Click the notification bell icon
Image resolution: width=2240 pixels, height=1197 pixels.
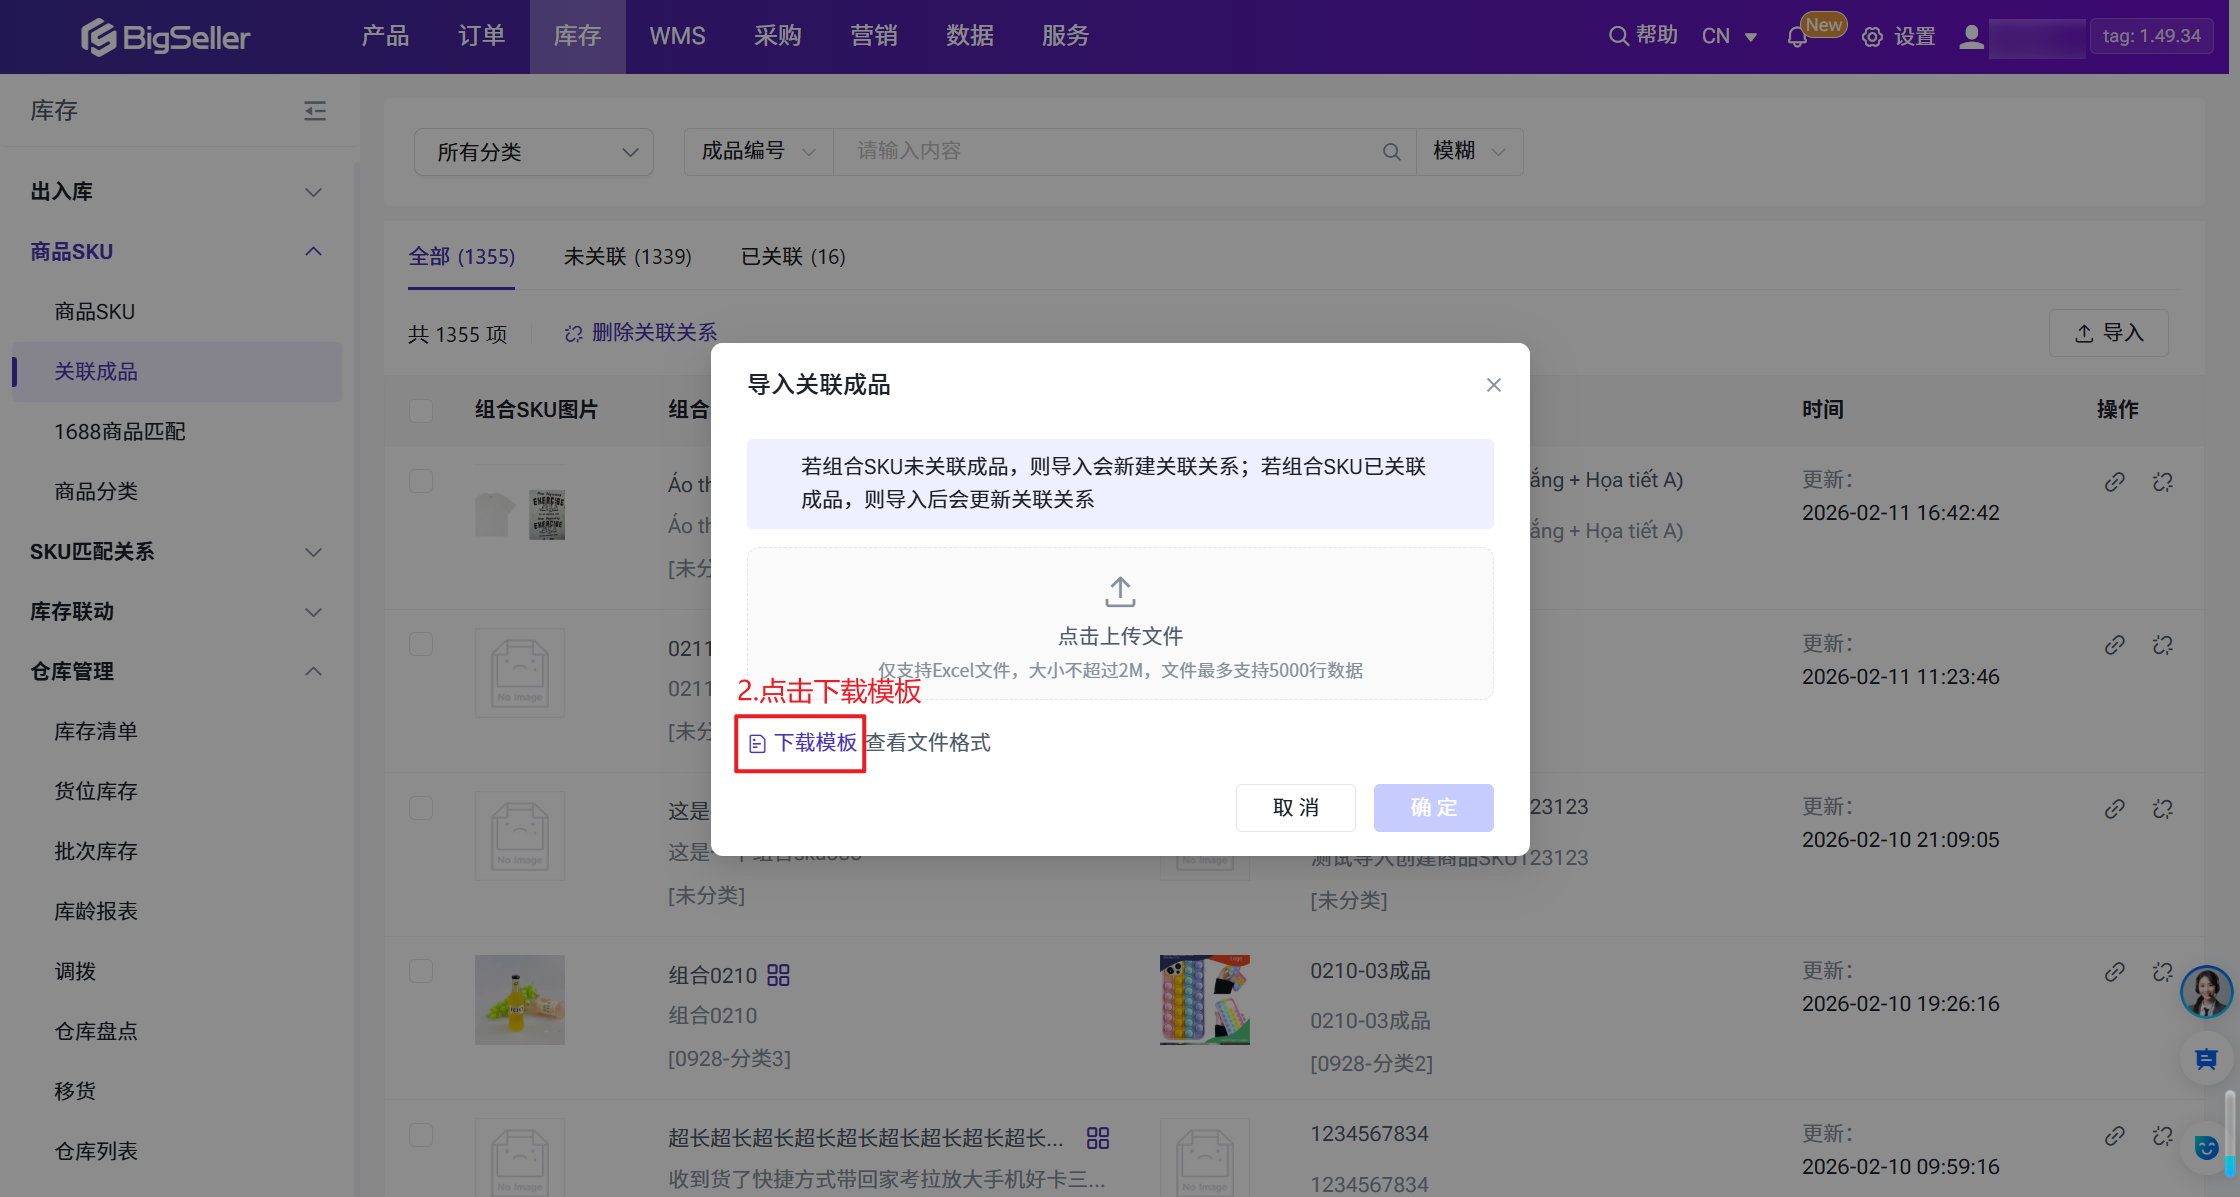1797,37
